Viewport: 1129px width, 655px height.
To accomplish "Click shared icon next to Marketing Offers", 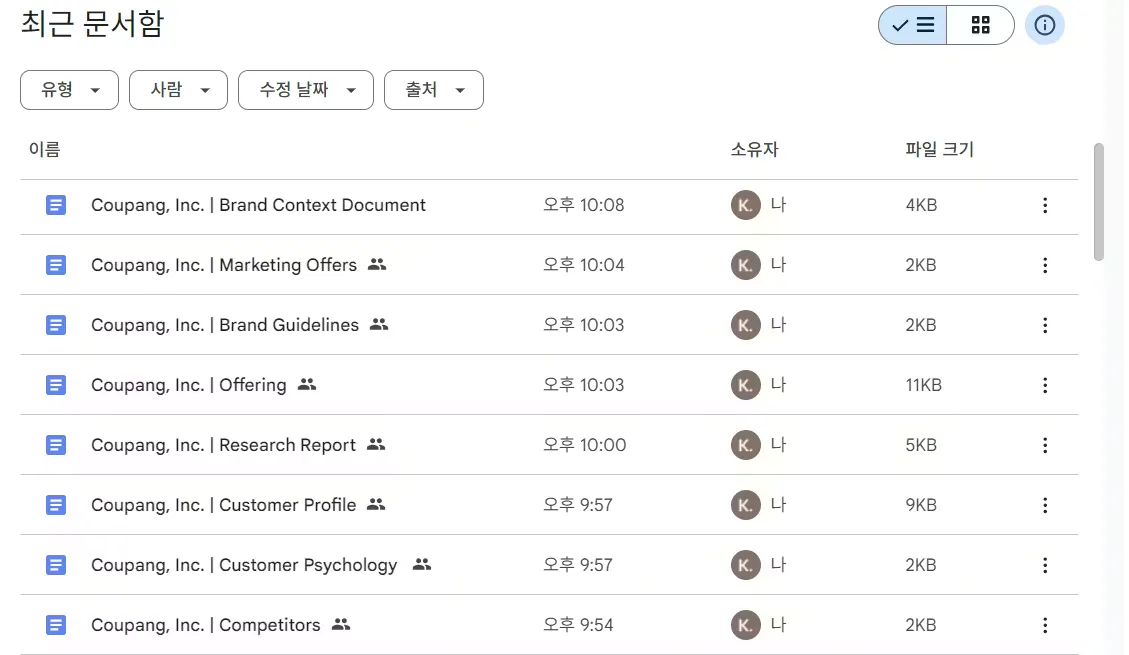I will pos(377,264).
